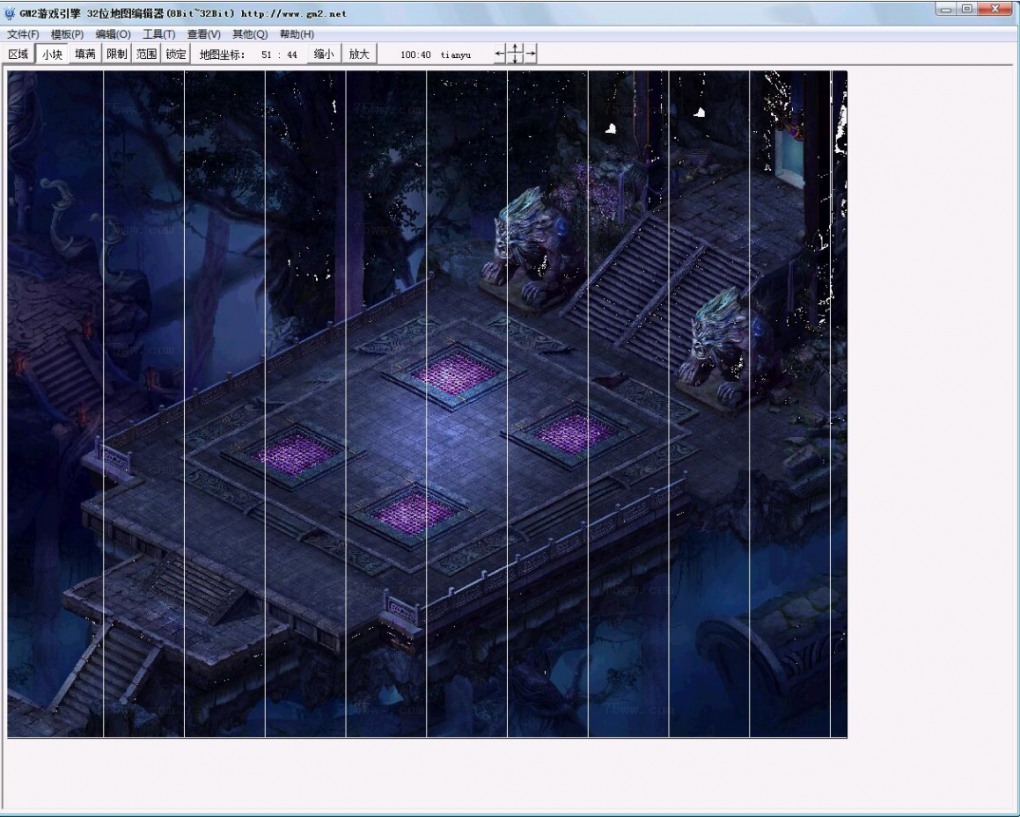This screenshot has height=817, width=1020.
Task: Open the 帮助(H) help menu
Action: tap(297, 34)
